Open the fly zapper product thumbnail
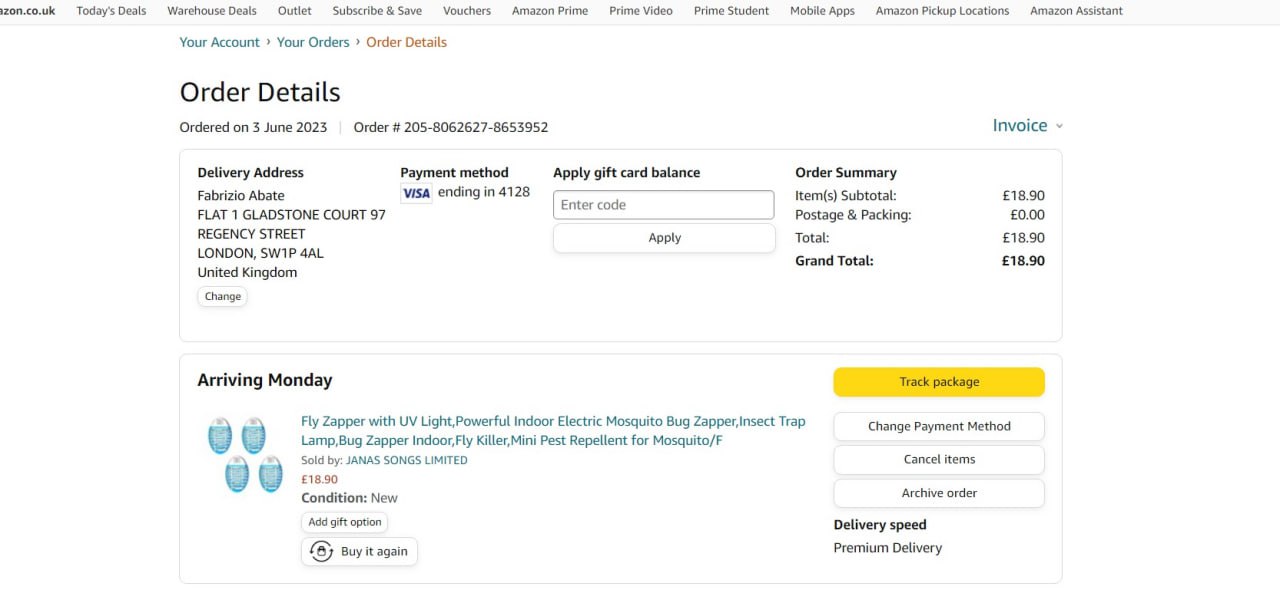 click(245, 455)
